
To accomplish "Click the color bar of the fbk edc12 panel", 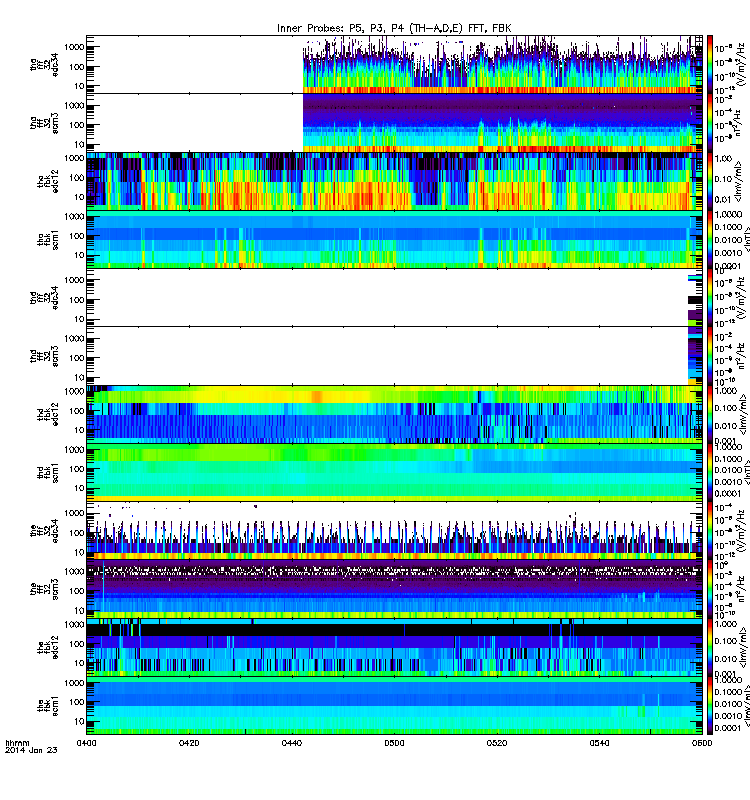I will coord(710,647).
